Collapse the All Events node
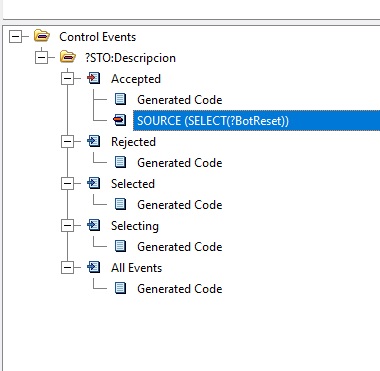Image resolution: width=380 pixels, height=371 pixels. coord(67,267)
